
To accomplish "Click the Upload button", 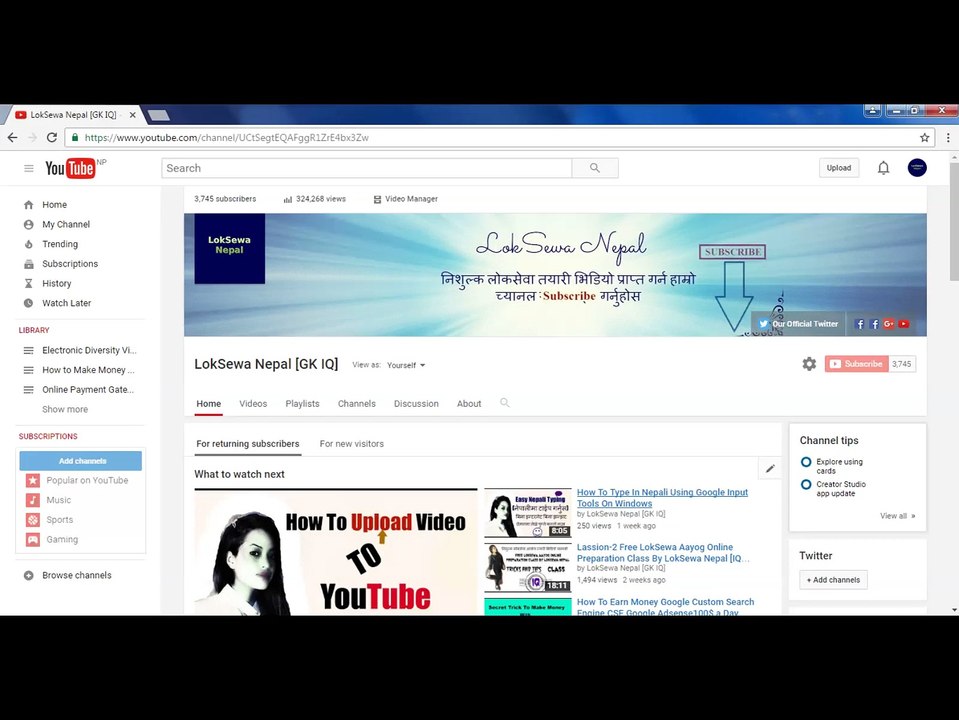I will pyautogui.click(x=839, y=168).
